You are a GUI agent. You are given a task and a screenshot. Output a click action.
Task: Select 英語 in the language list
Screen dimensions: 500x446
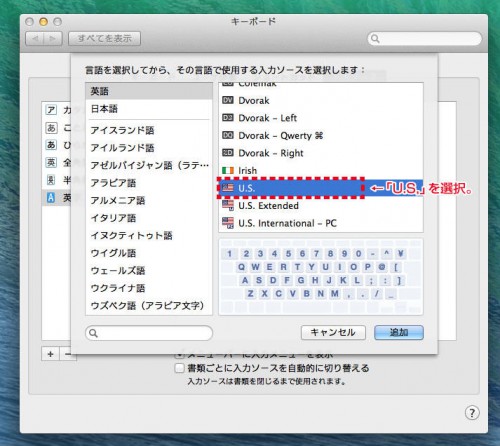click(149, 91)
